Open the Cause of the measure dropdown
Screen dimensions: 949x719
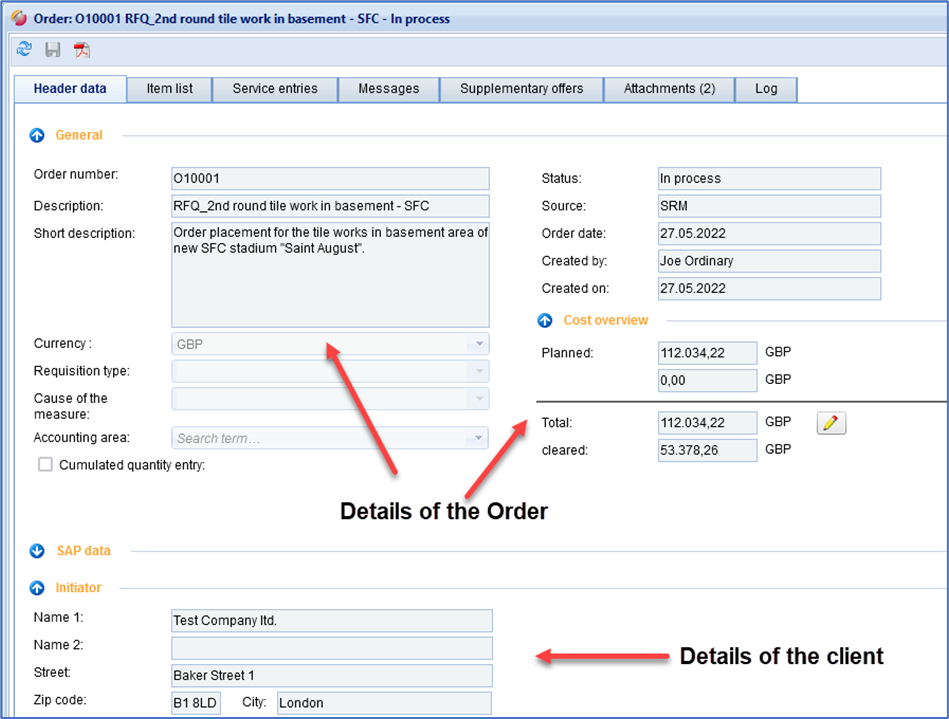480,398
